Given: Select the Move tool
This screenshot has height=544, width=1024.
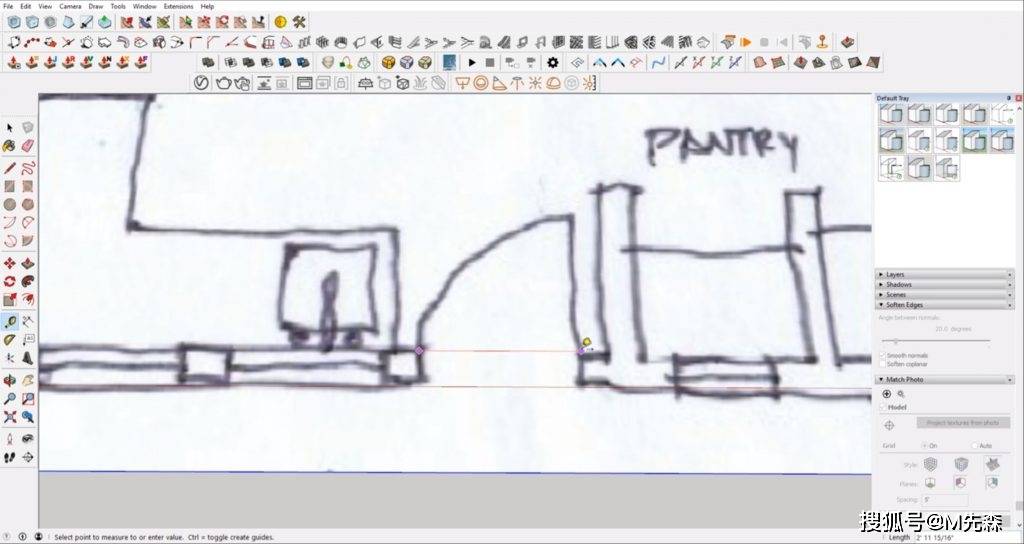Looking at the screenshot, I should pos(10,264).
